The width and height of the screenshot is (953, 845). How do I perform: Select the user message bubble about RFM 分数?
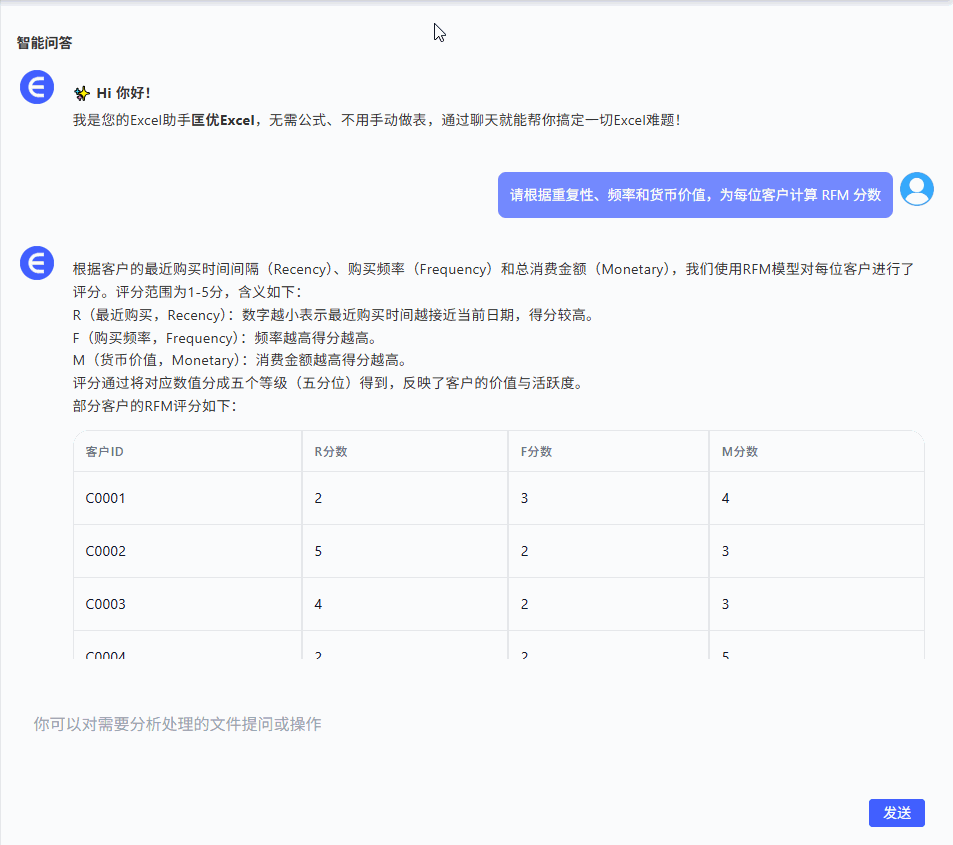click(x=695, y=195)
